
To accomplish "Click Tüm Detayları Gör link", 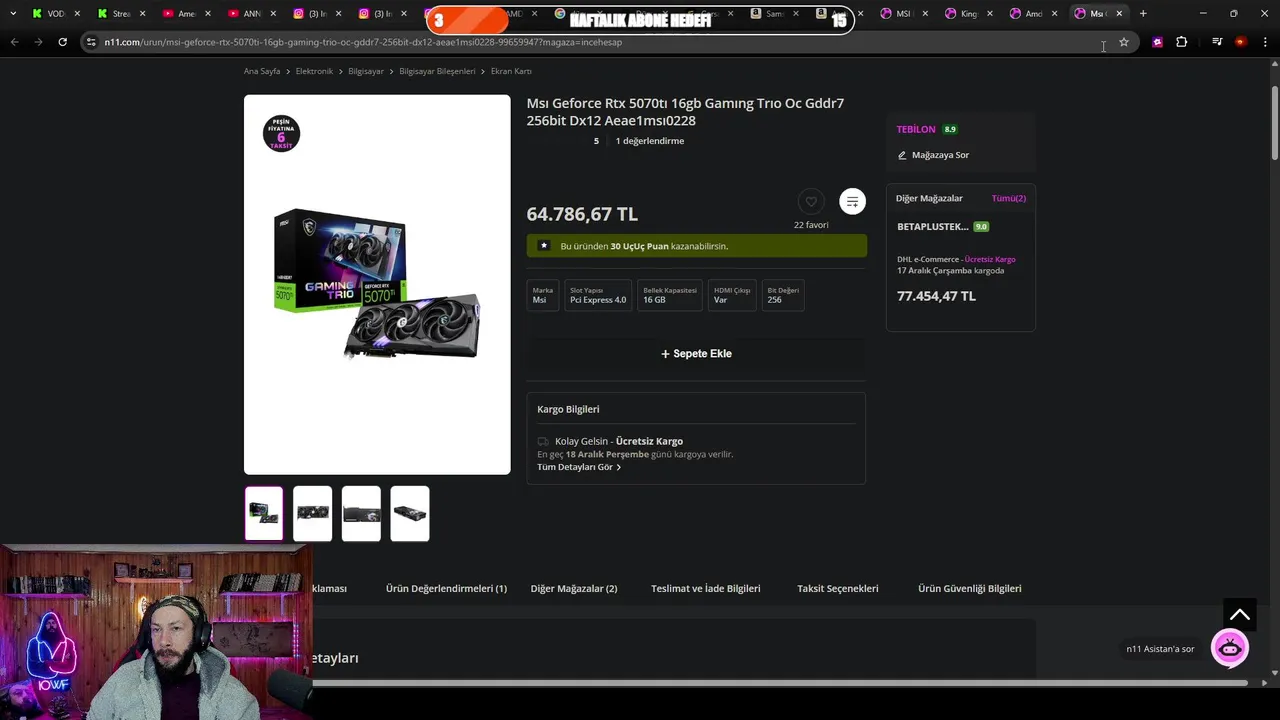I will coord(579,467).
